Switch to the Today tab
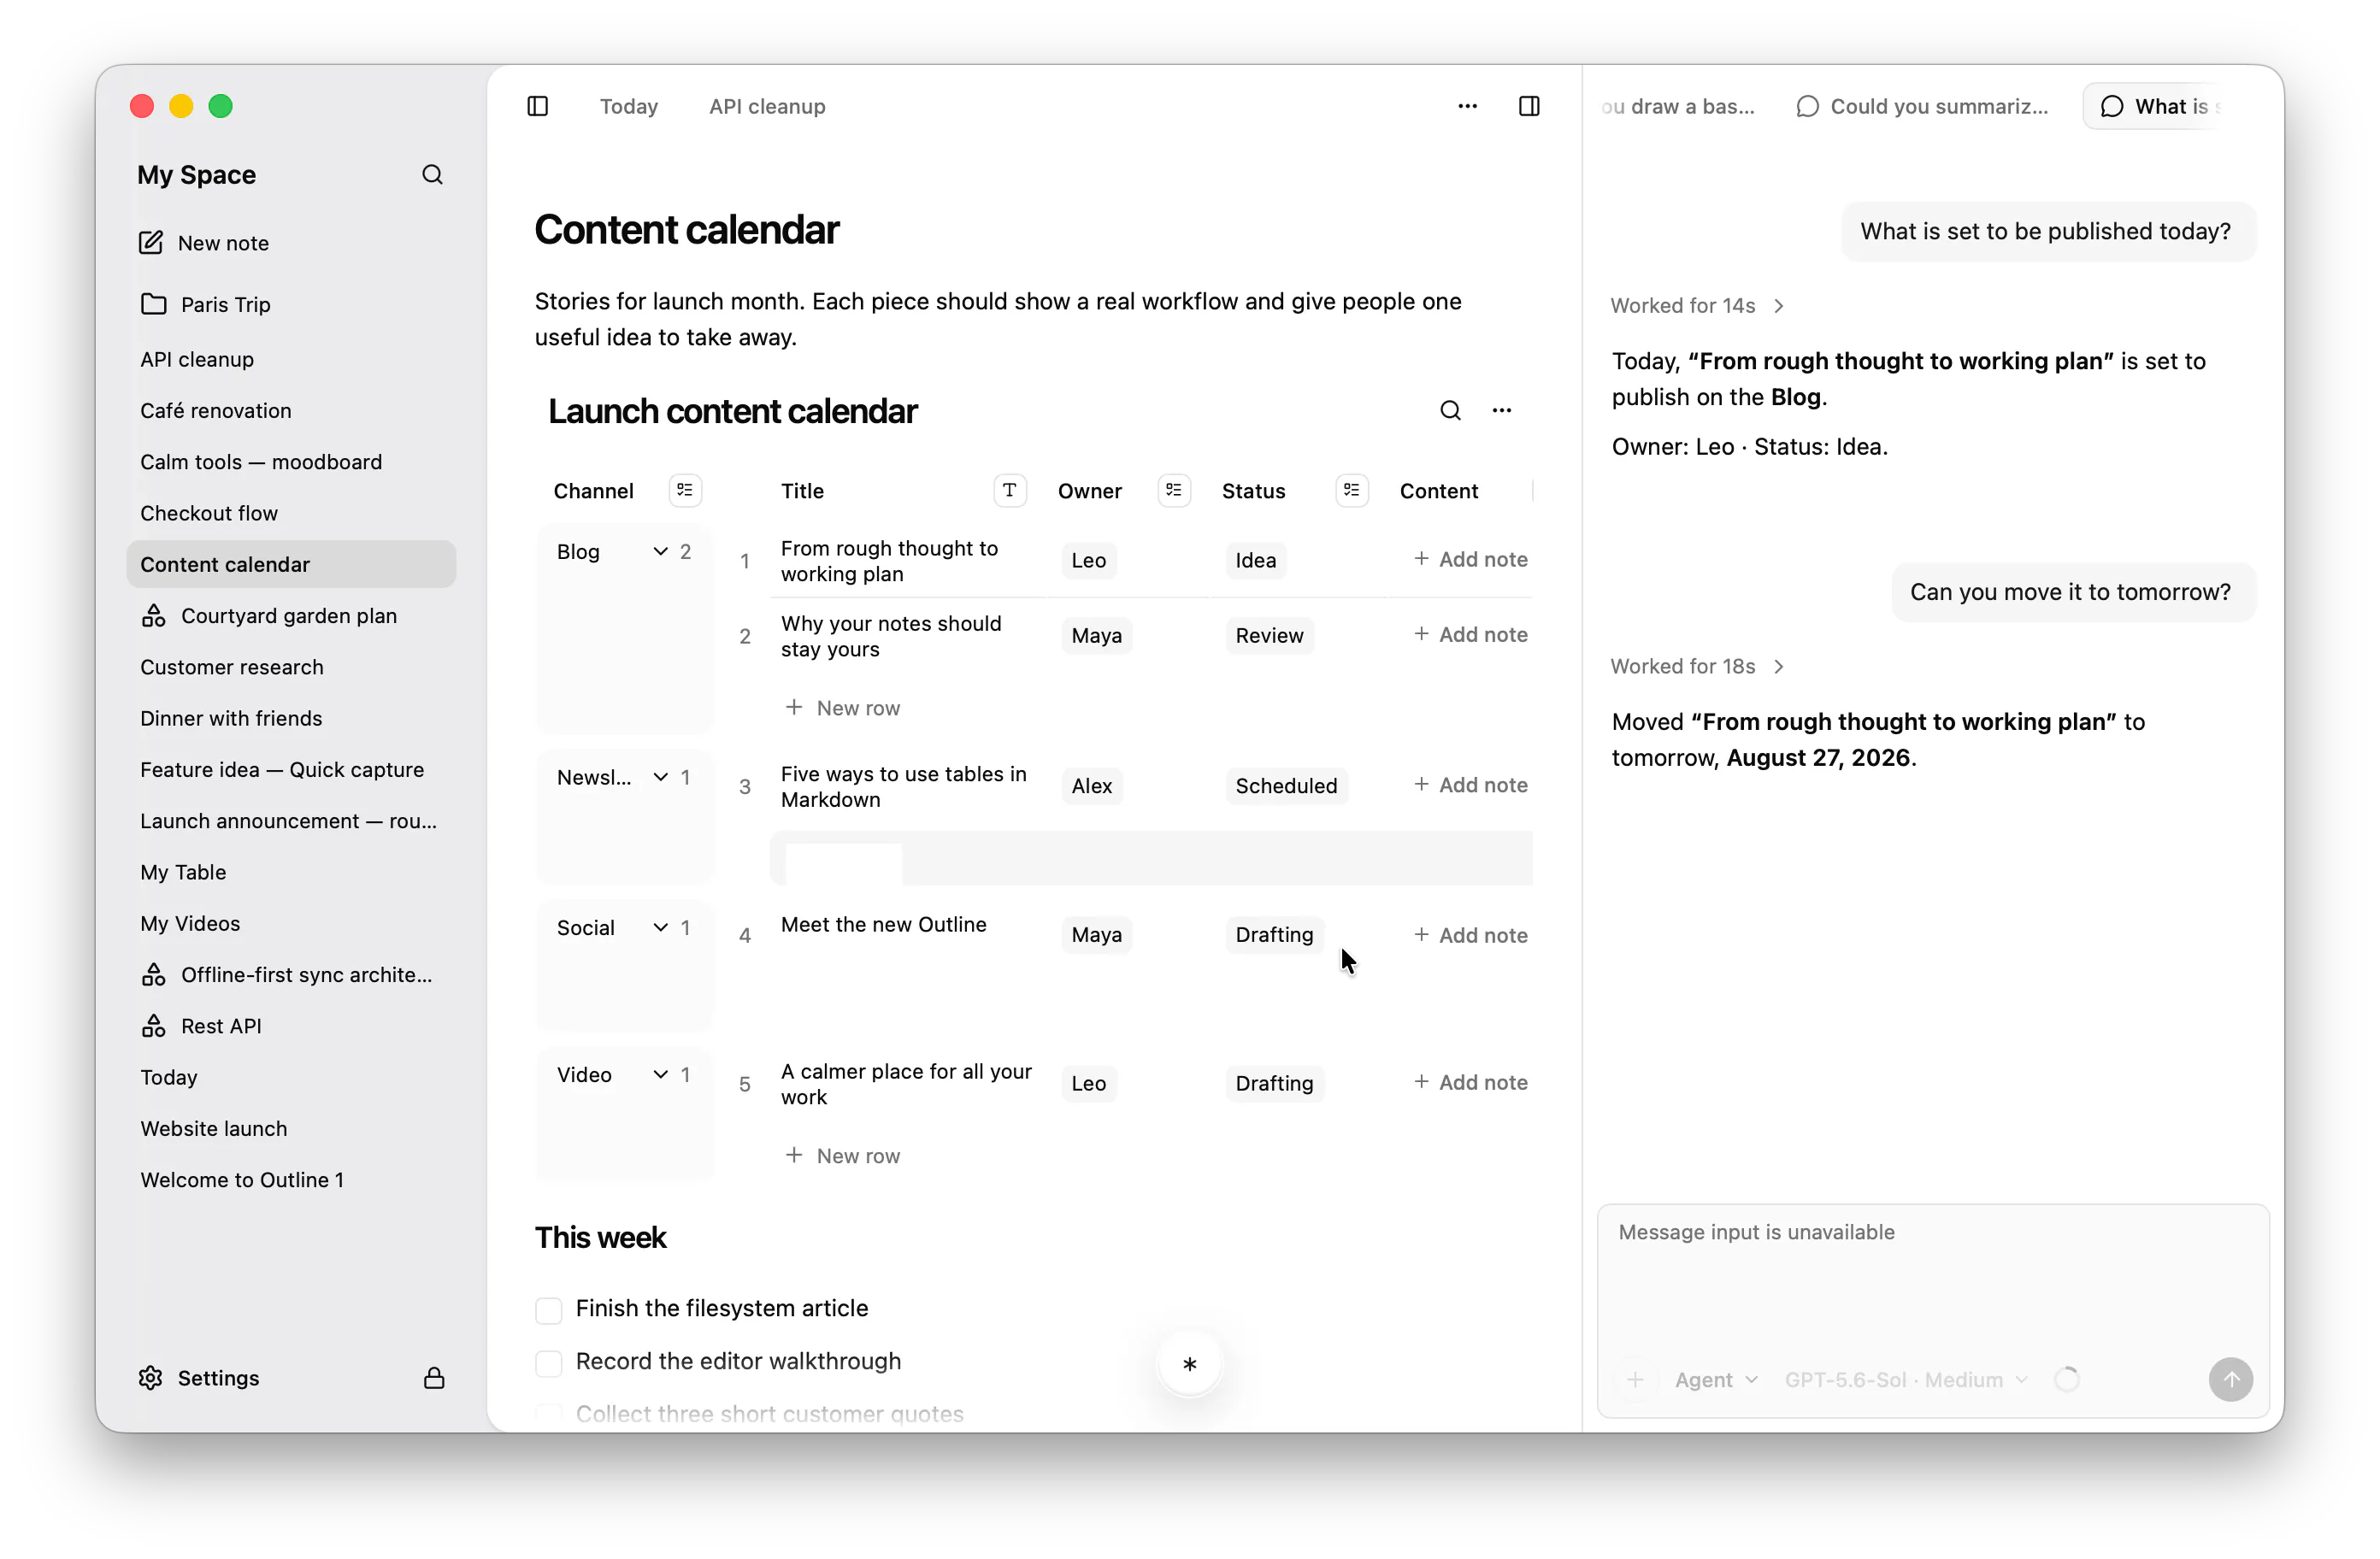Screen dimensions: 2380x1559 click(628, 106)
